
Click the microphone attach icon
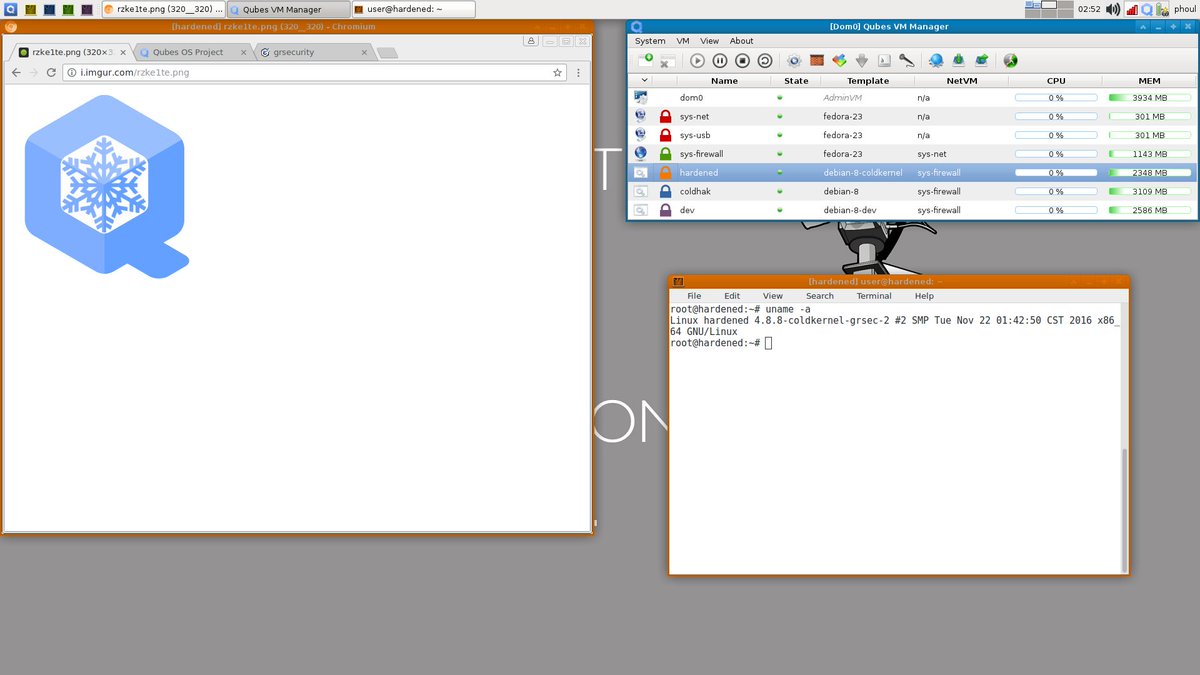[906, 61]
